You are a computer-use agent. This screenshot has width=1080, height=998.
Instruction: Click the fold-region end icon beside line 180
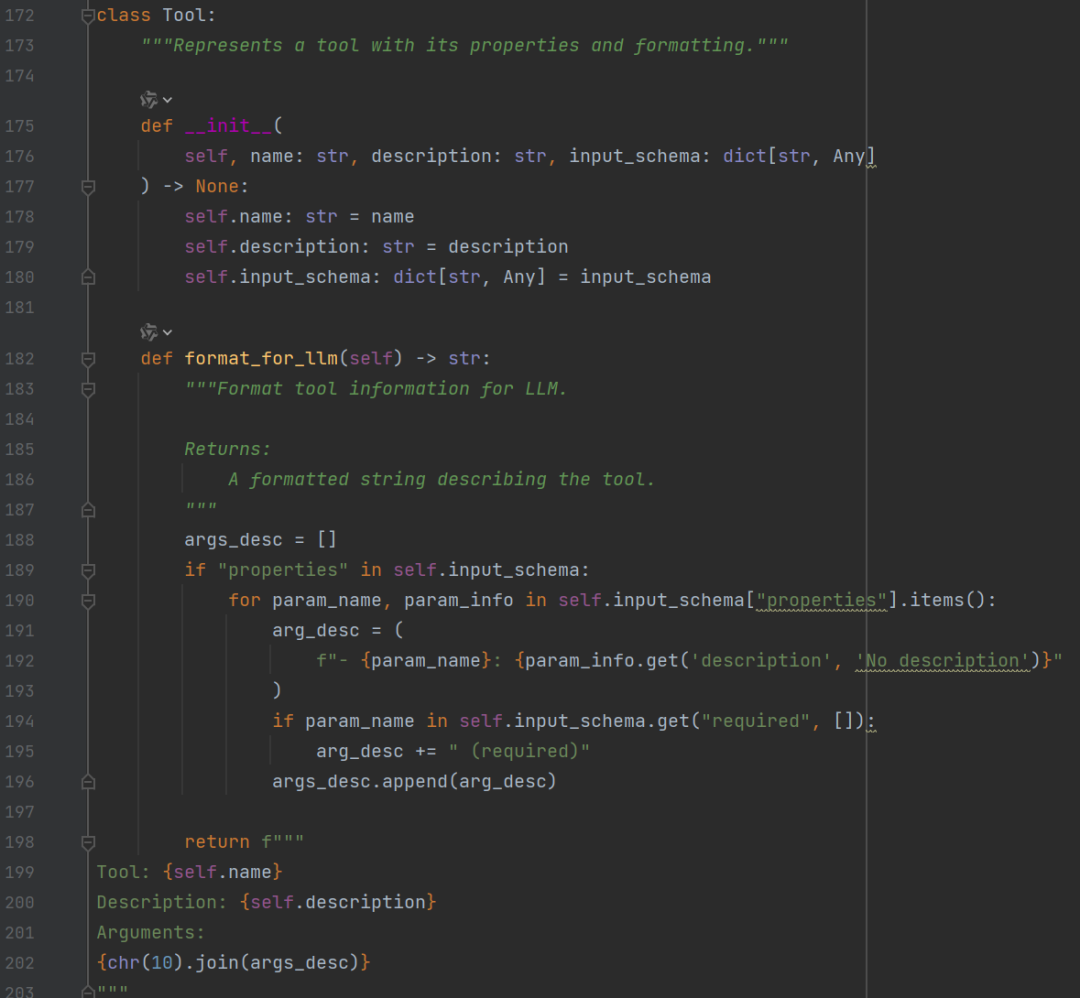(x=87, y=277)
